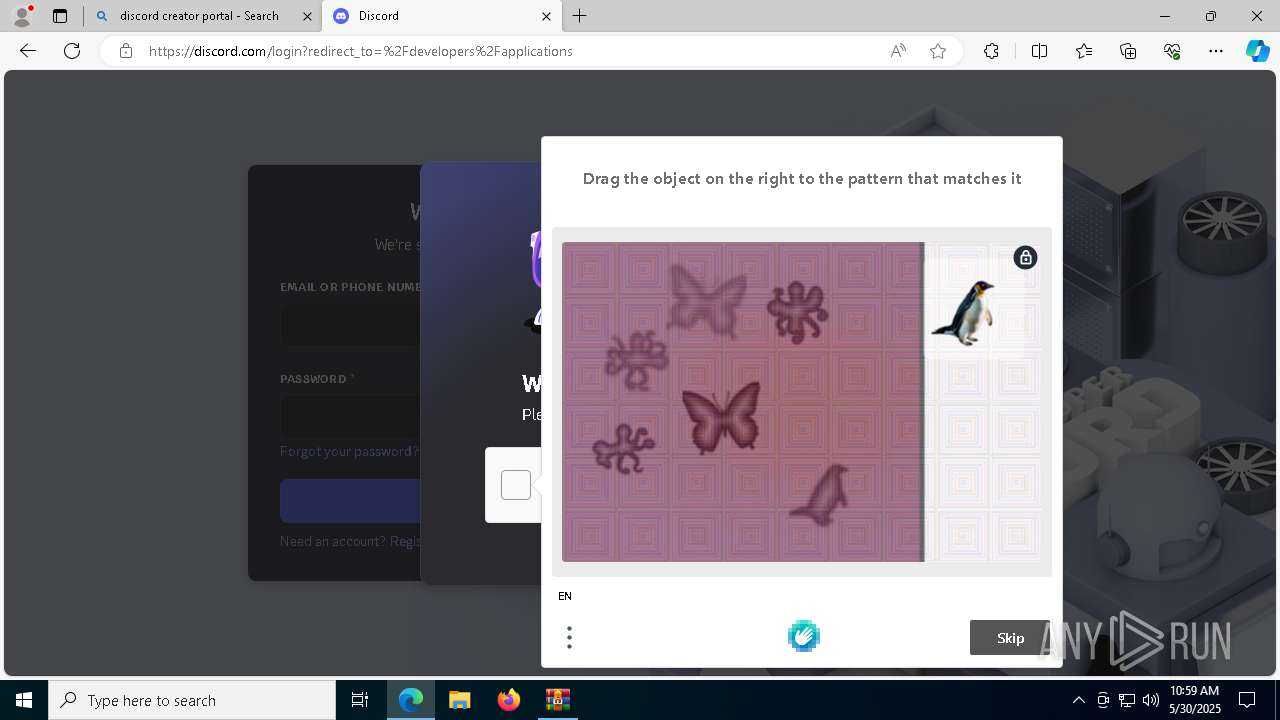1280x720 pixels.
Task: Click the Email or Phone Number field
Action: click(x=350, y=326)
